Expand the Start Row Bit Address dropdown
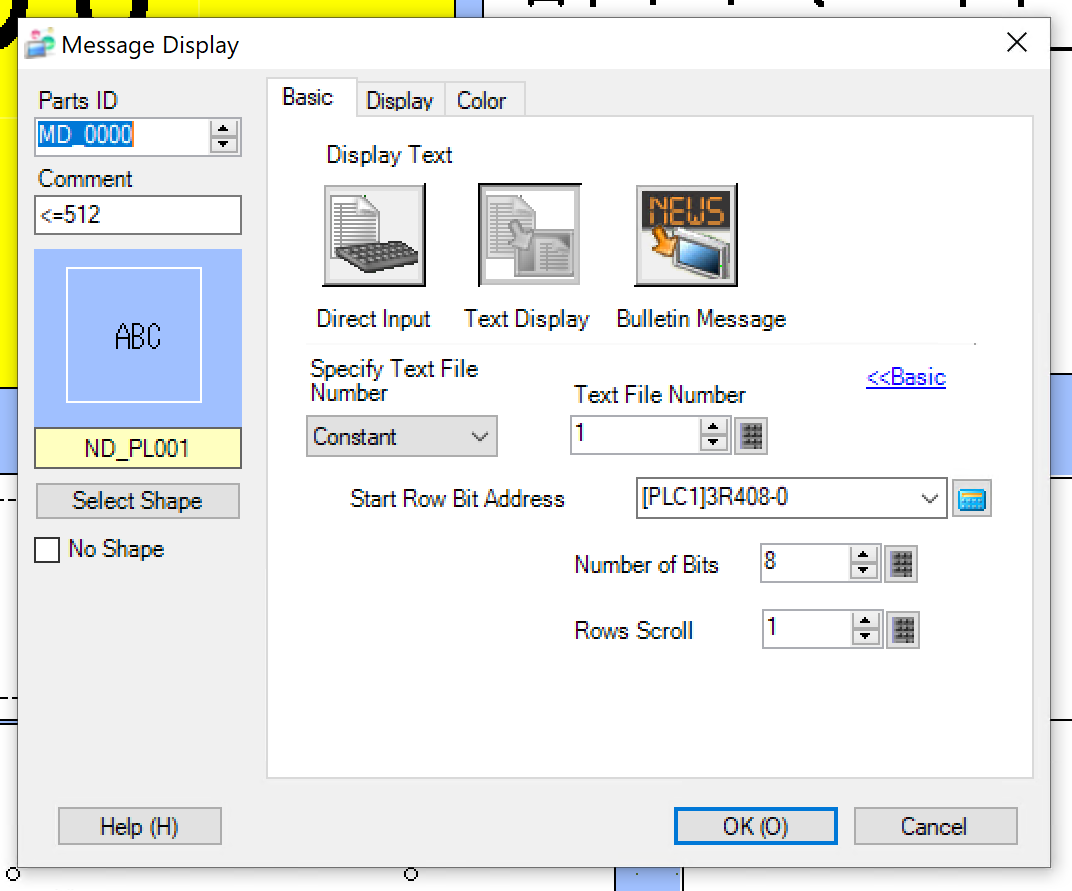This screenshot has width=1072, height=891. point(930,498)
